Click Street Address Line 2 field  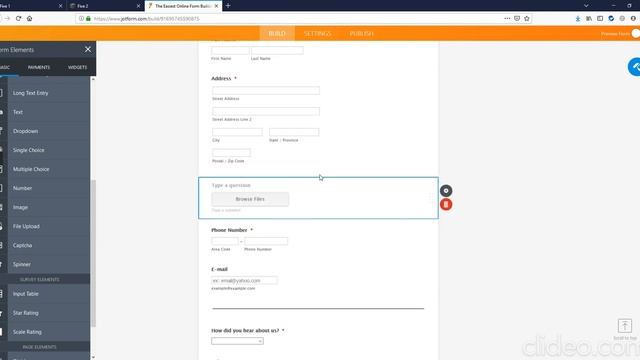click(x=266, y=111)
